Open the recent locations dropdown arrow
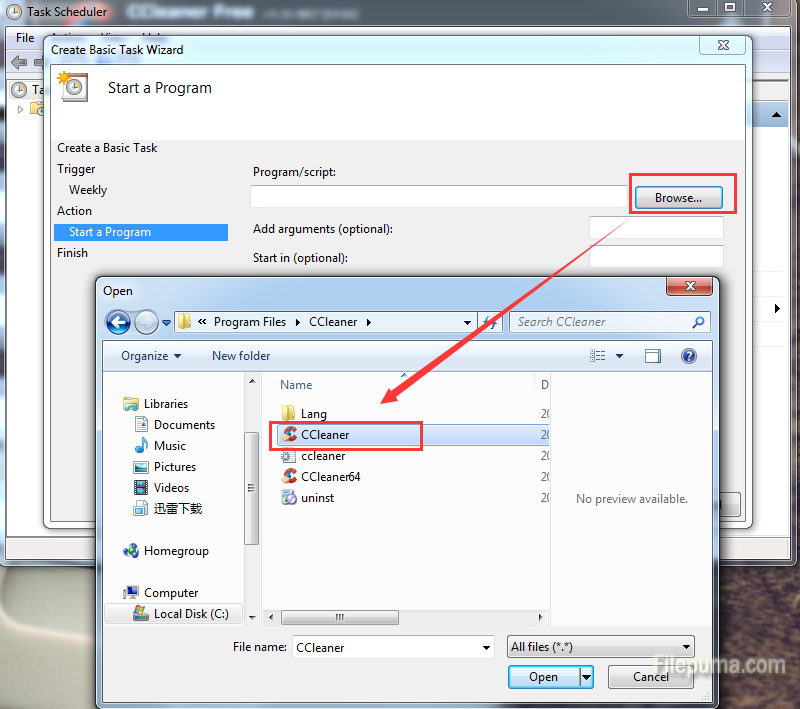Screen dimensions: 800x709 click(166, 323)
